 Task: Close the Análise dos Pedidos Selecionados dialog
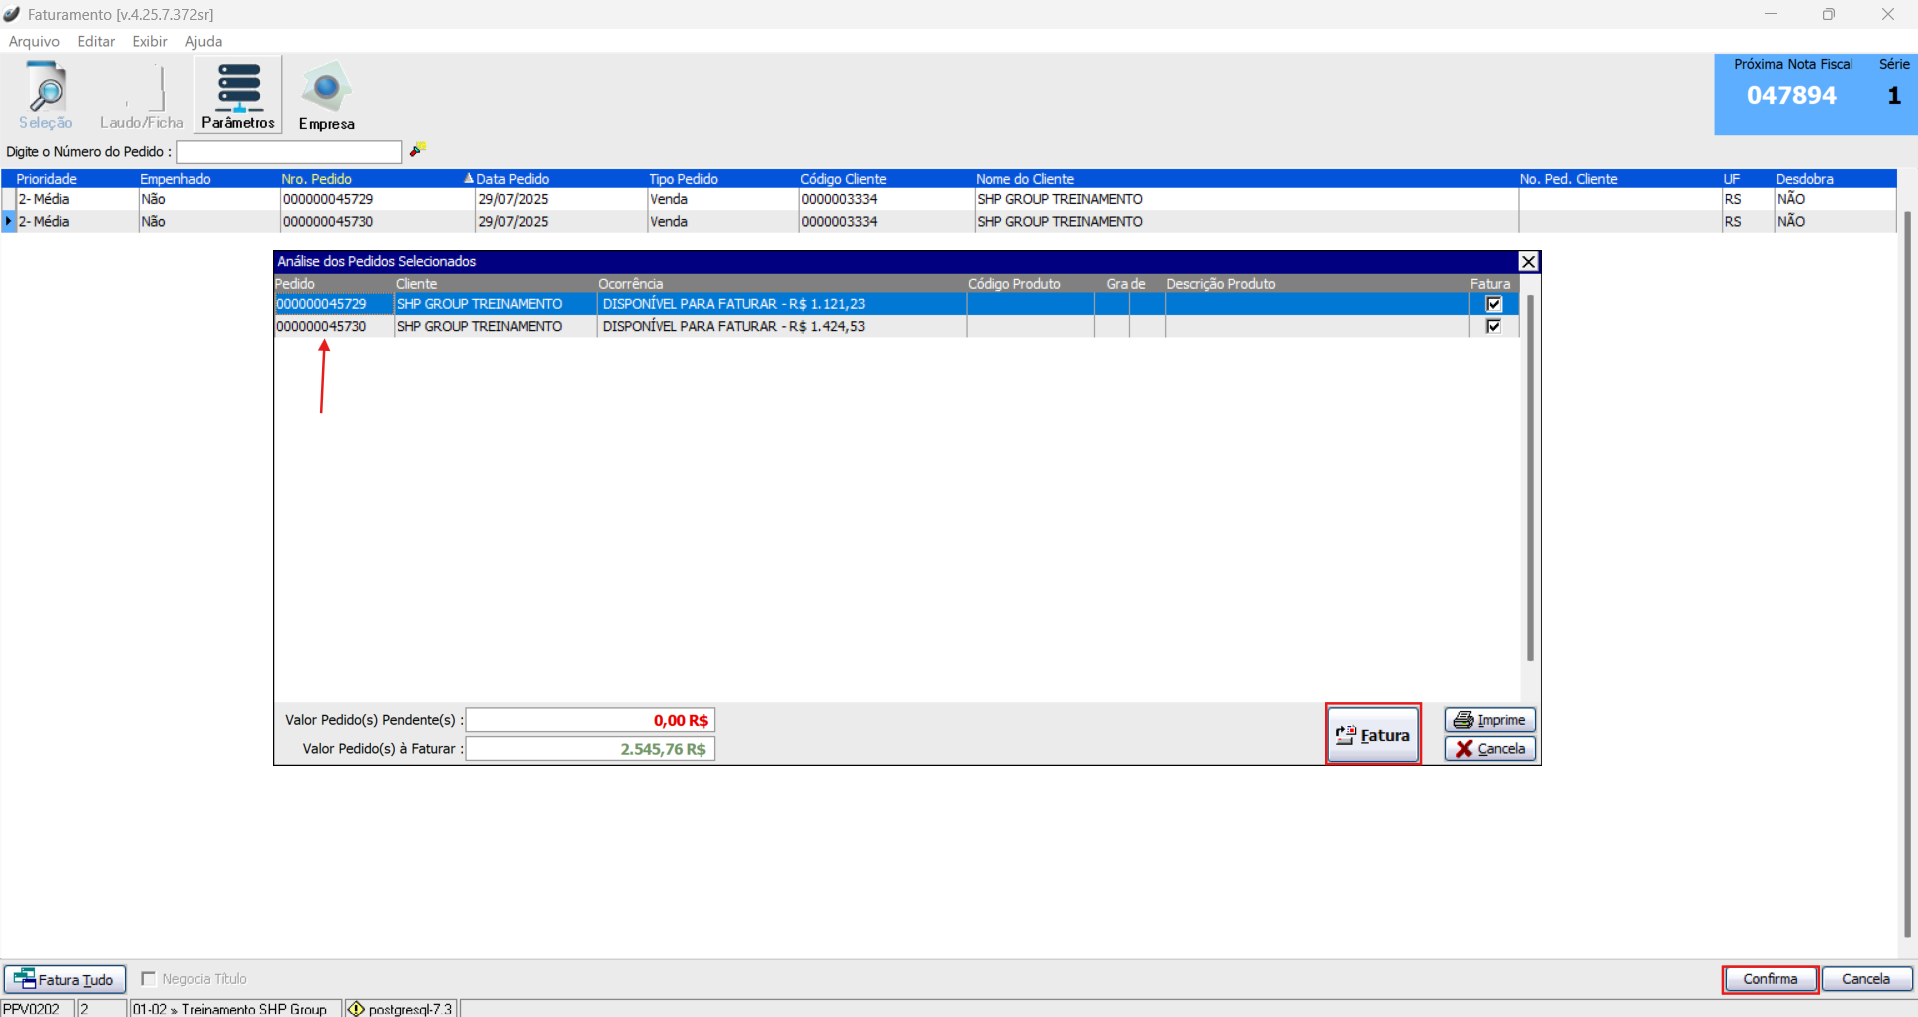pos(1528,262)
